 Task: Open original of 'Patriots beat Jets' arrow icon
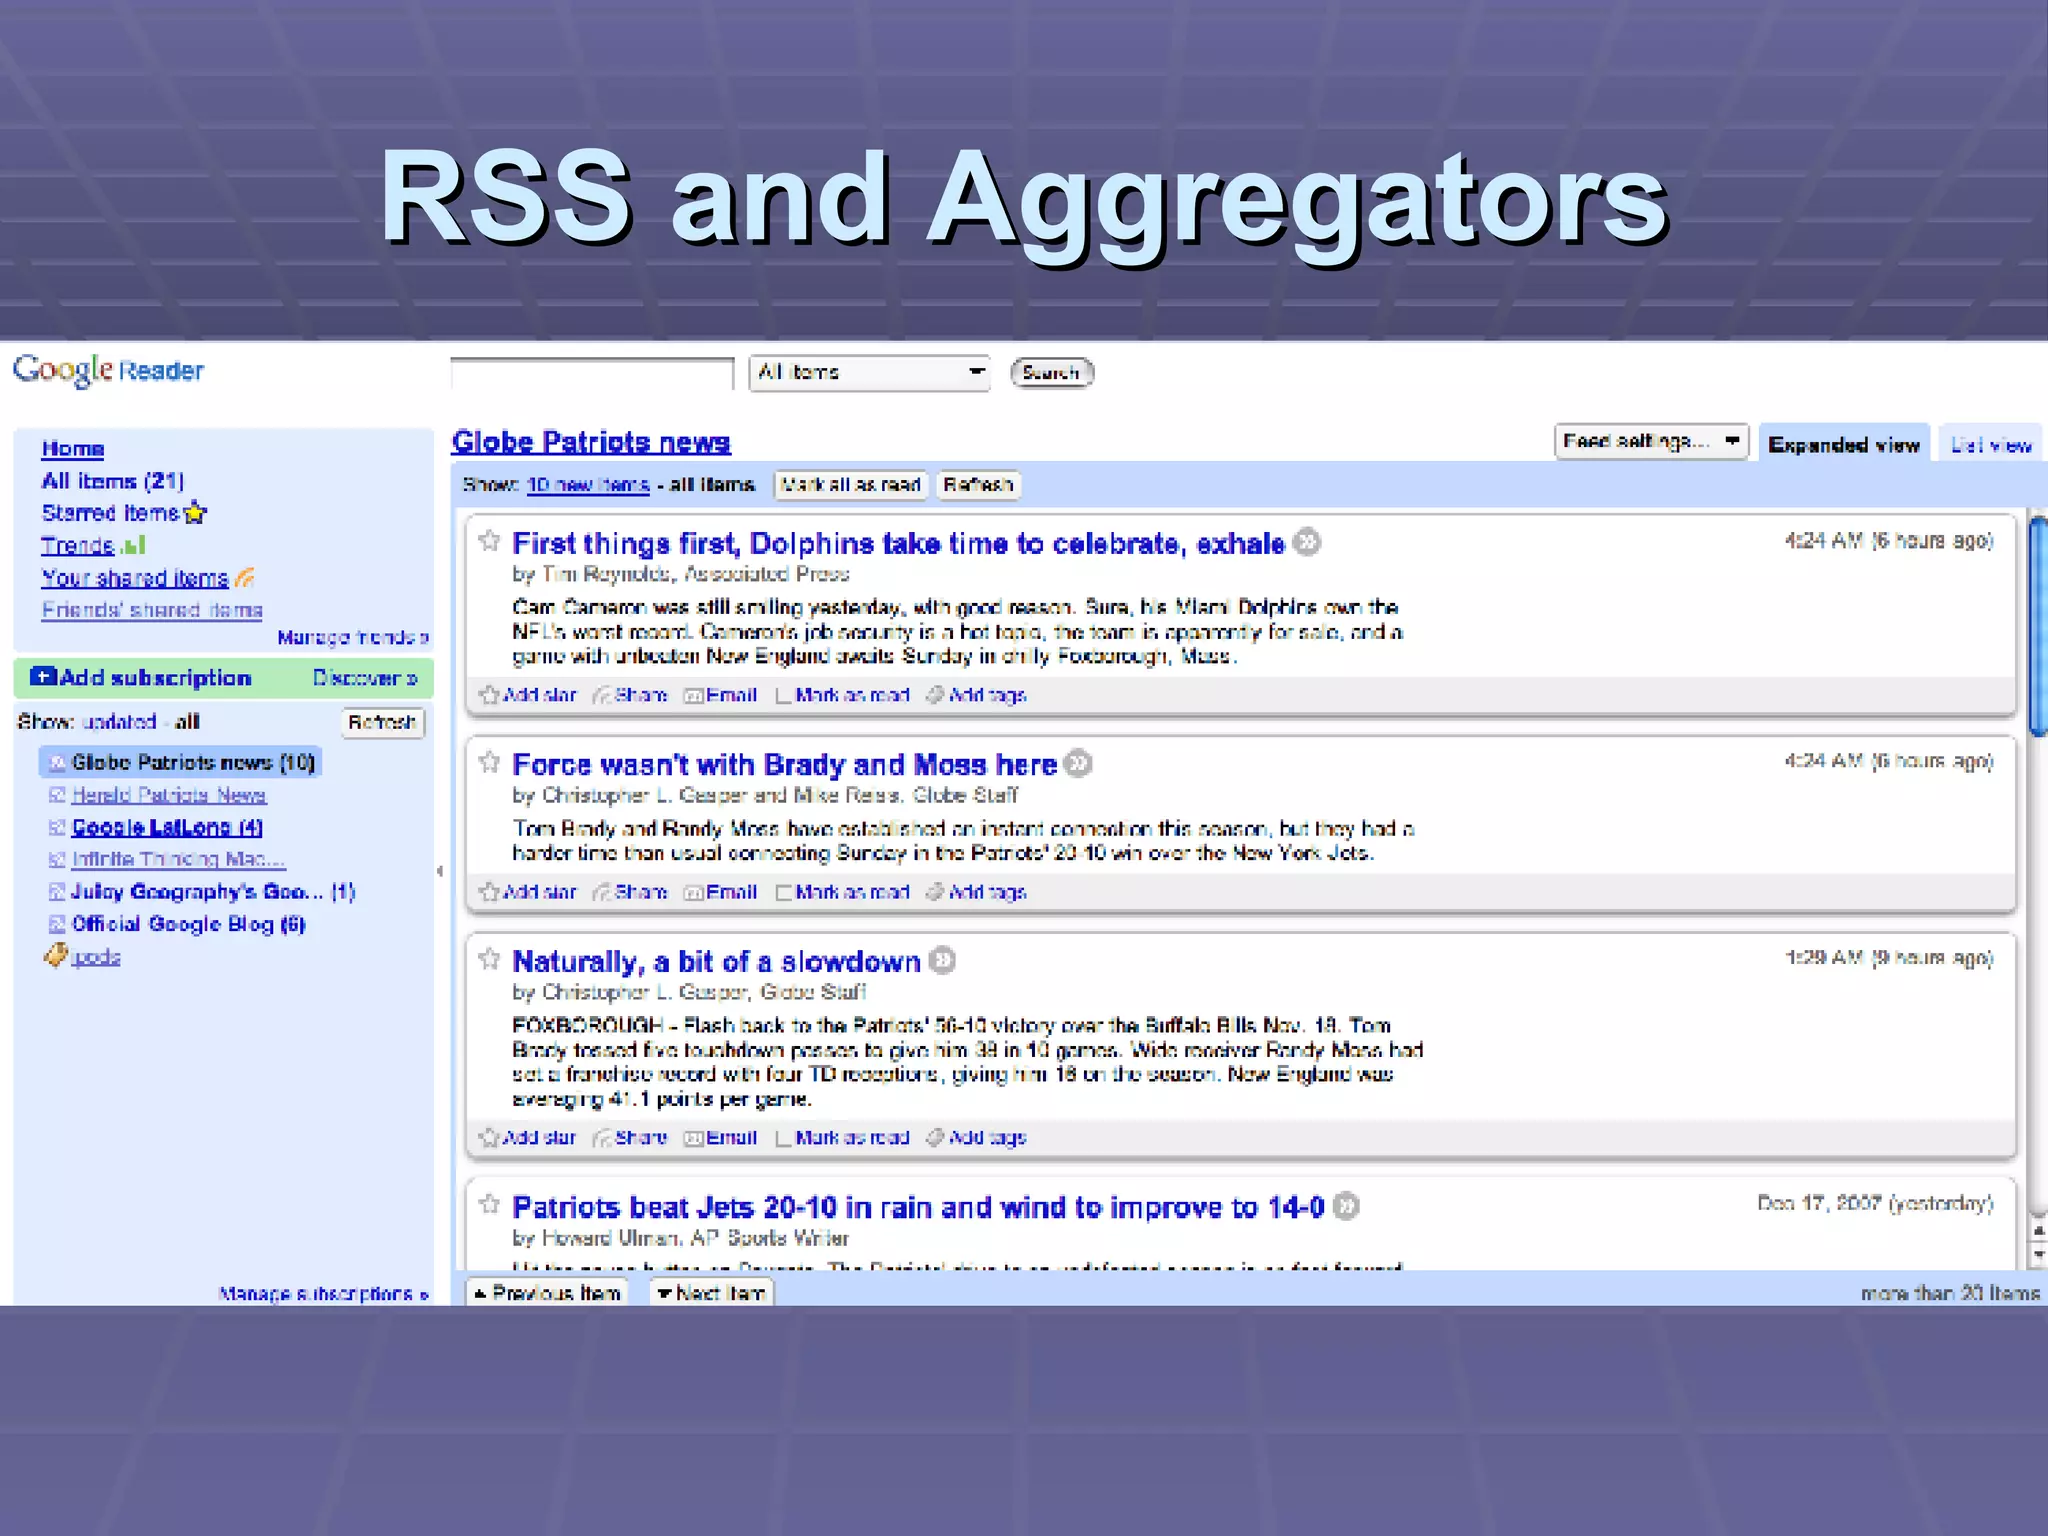pyautogui.click(x=1346, y=1206)
